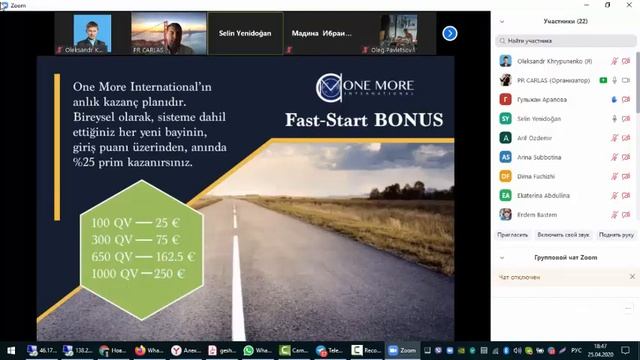Click the Поднять руку button
Viewport: 640px width, 360px height.
click(x=616, y=235)
